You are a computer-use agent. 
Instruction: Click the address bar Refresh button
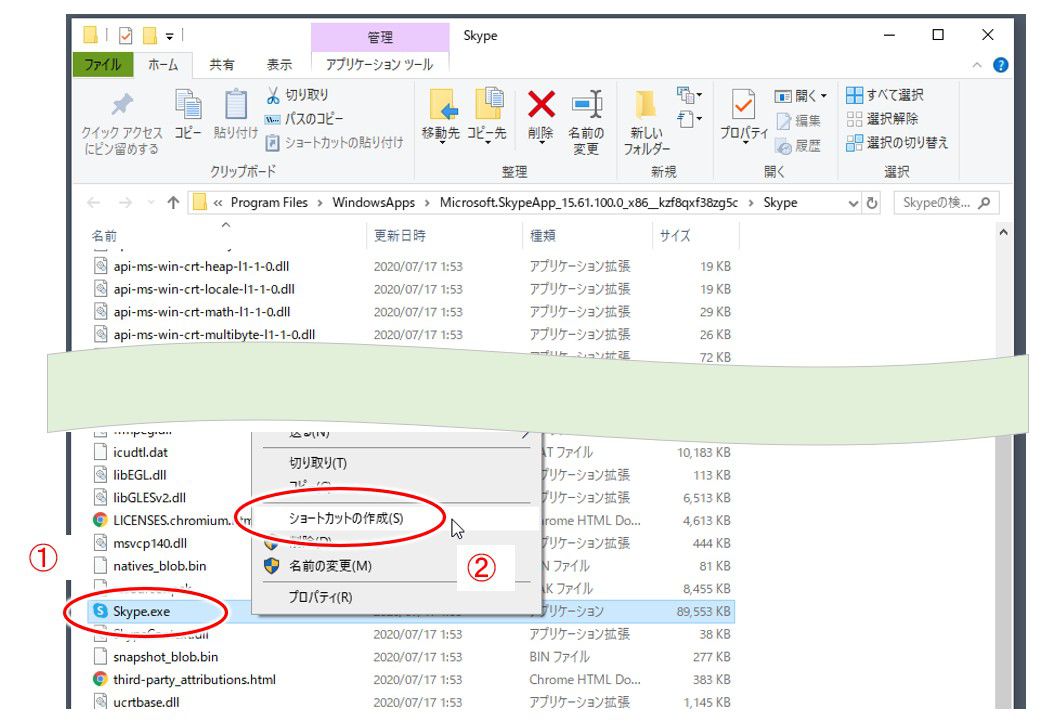[x=872, y=202]
